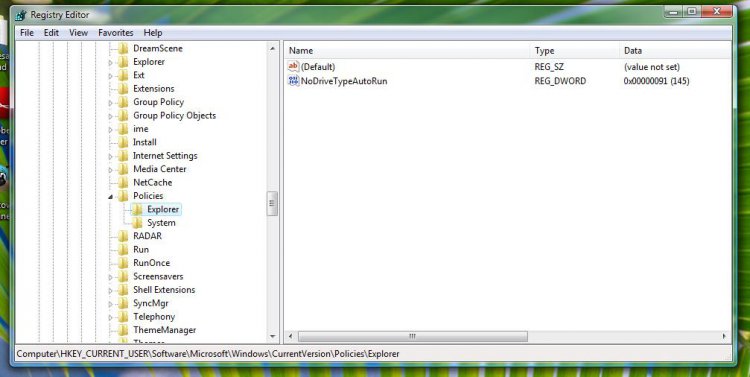Expand the Telephony key
Image resolution: width=750 pixels, height=377 pixels.
(x=110, y=317)
